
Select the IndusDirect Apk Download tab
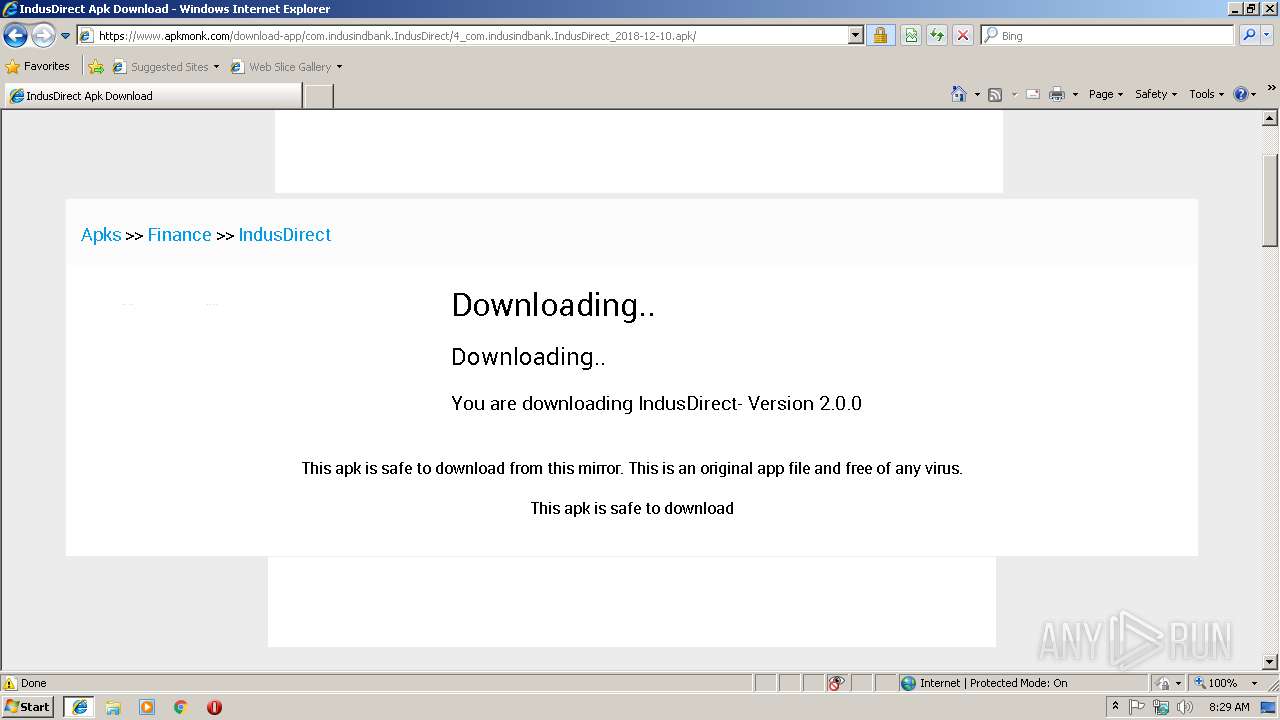(x=153, y=96)
